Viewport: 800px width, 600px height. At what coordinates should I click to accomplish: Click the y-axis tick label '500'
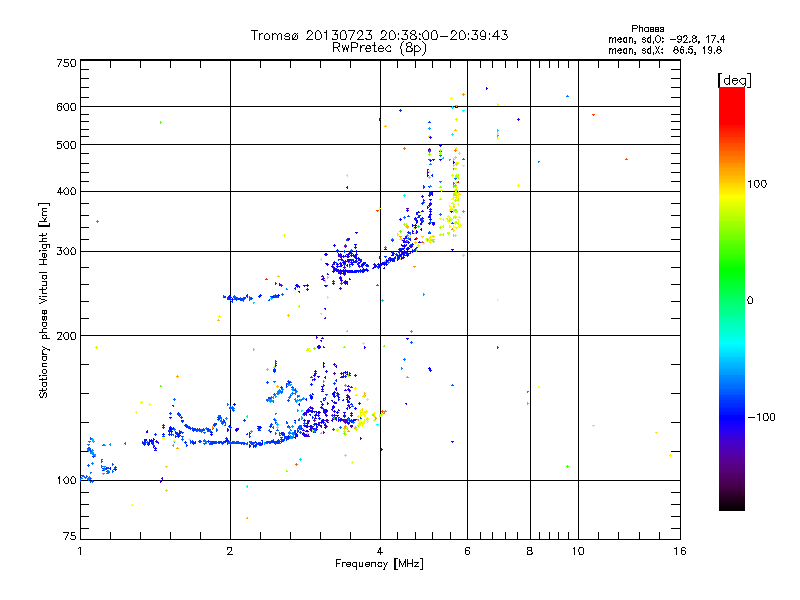point(66,145)
